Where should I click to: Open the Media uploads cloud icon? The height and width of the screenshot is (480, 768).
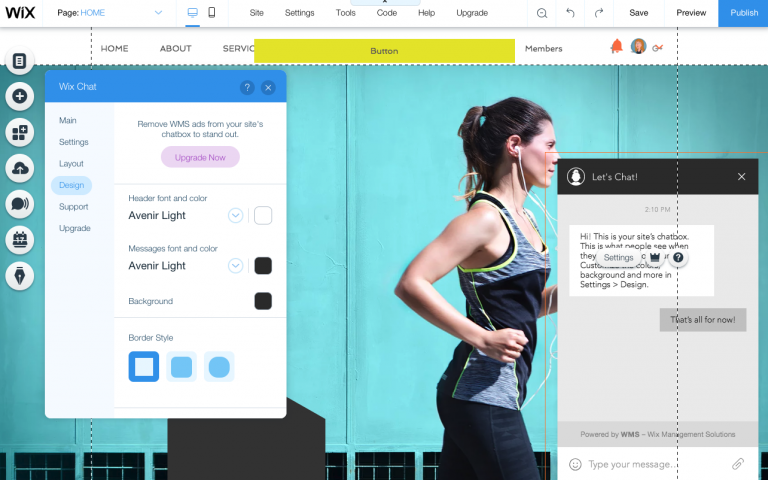(x=20, y=168)
